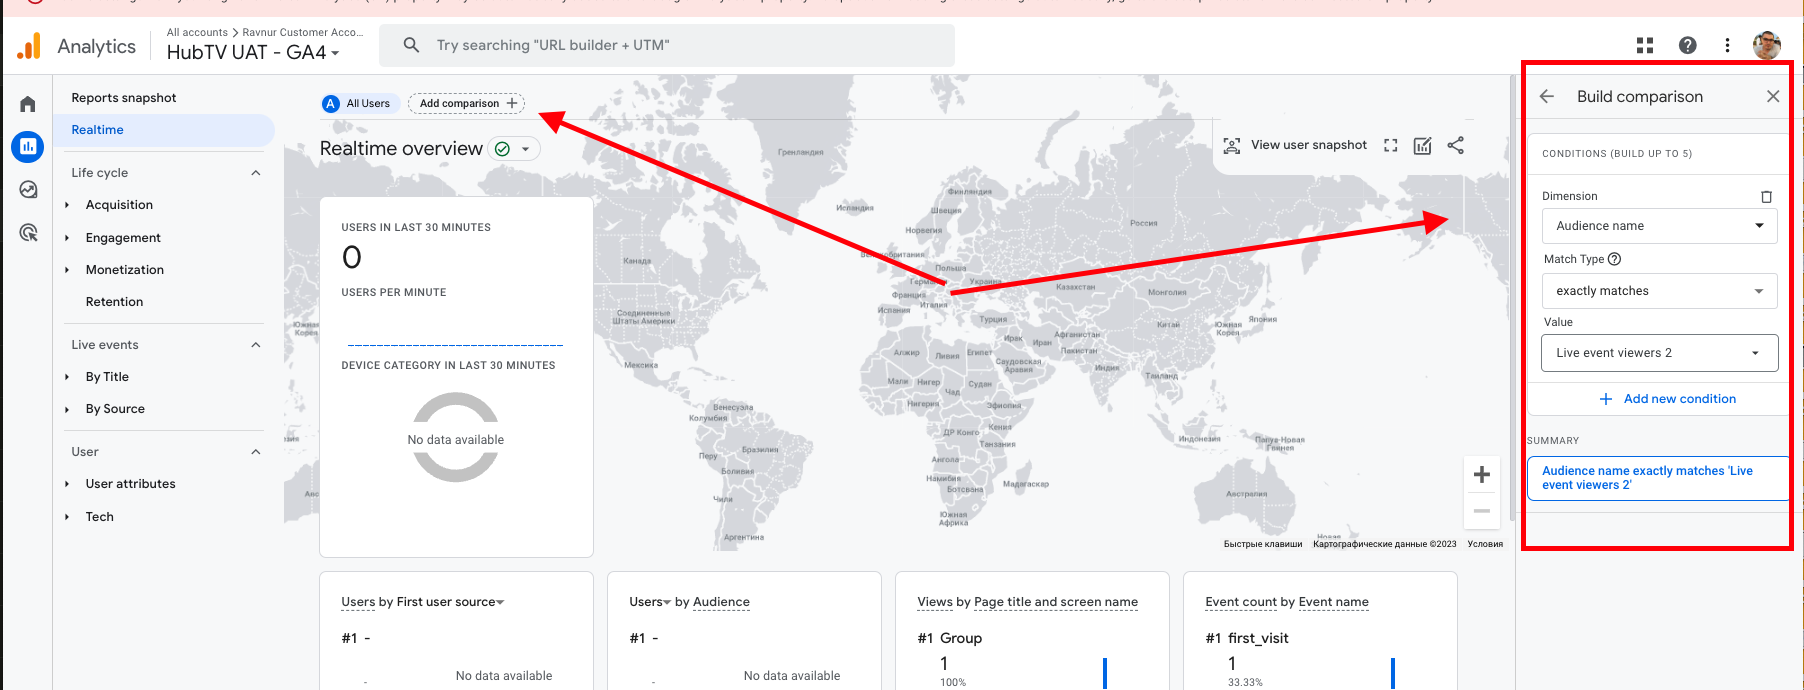Open the Live event viewers 2 value dropdown

point(1659,353)
